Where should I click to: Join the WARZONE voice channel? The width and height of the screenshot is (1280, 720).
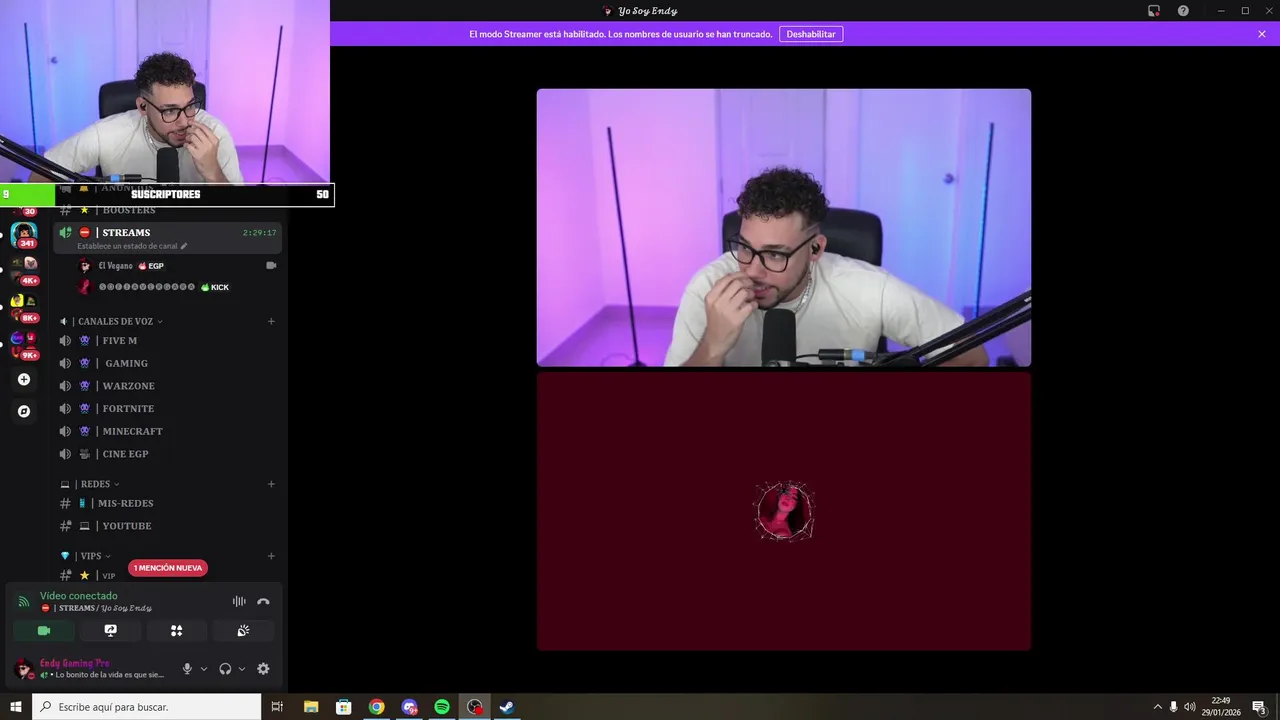tap(168, 386)
